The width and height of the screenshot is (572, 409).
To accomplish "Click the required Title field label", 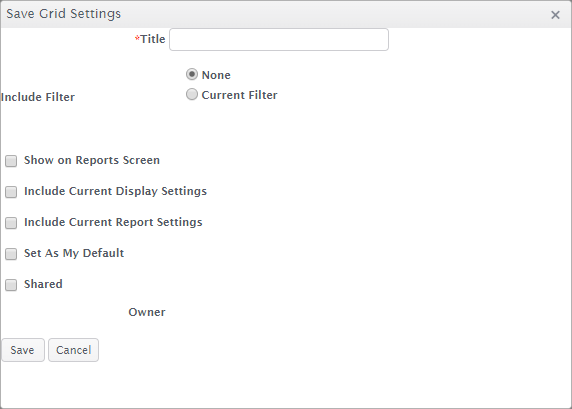I will 150,39.
